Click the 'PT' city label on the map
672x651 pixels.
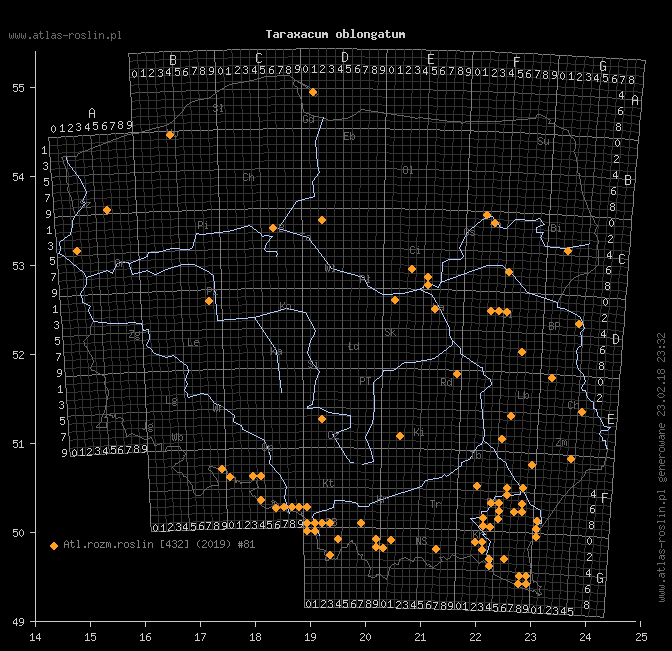[365, 381]
